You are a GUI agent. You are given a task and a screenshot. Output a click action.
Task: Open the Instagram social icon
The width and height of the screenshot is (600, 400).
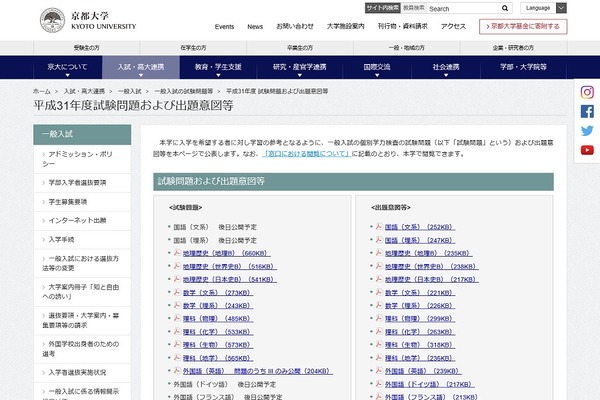point(587,92)
